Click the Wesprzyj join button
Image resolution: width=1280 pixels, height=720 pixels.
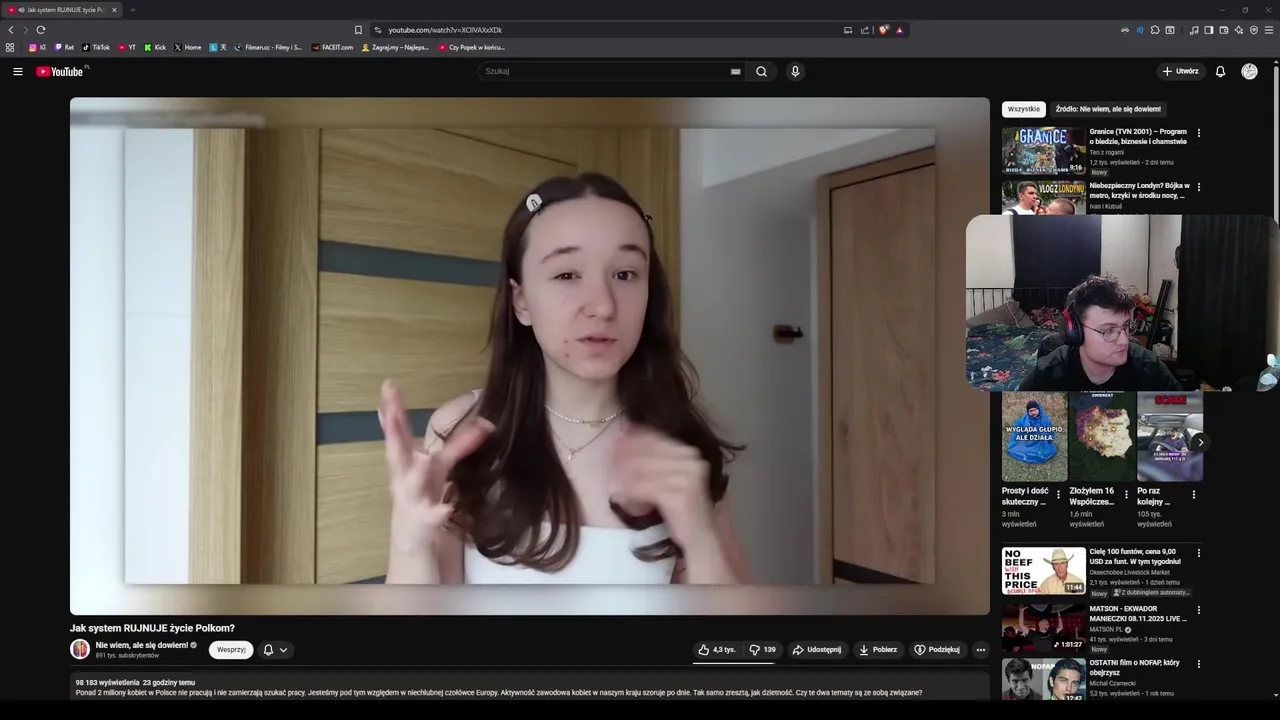231,649
